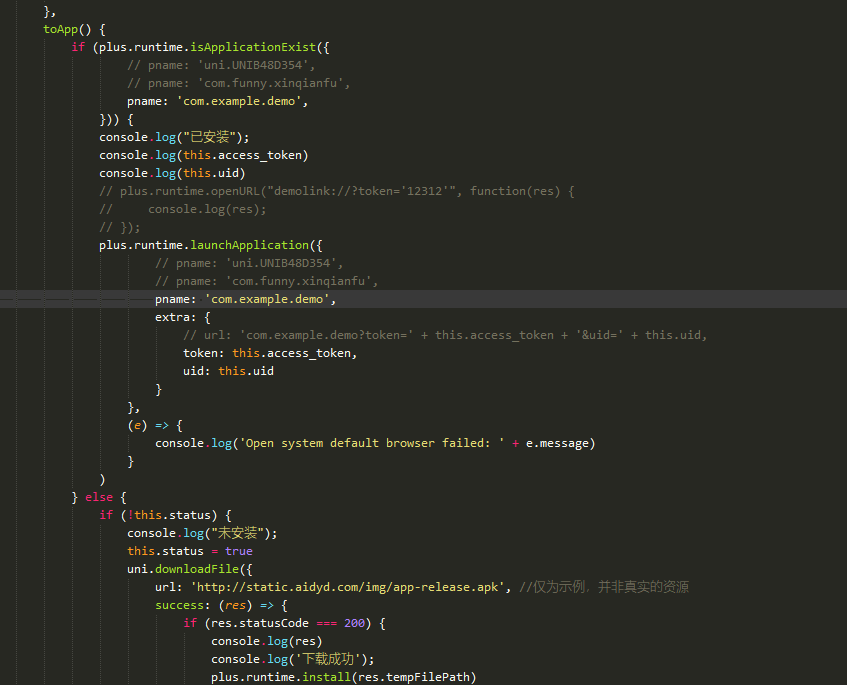Image resolution: width=847 pixels, height=685 pixels.
Task: Click pname 'com.example.demo' under isApplicationExist
Action: (x=217, y=101)
